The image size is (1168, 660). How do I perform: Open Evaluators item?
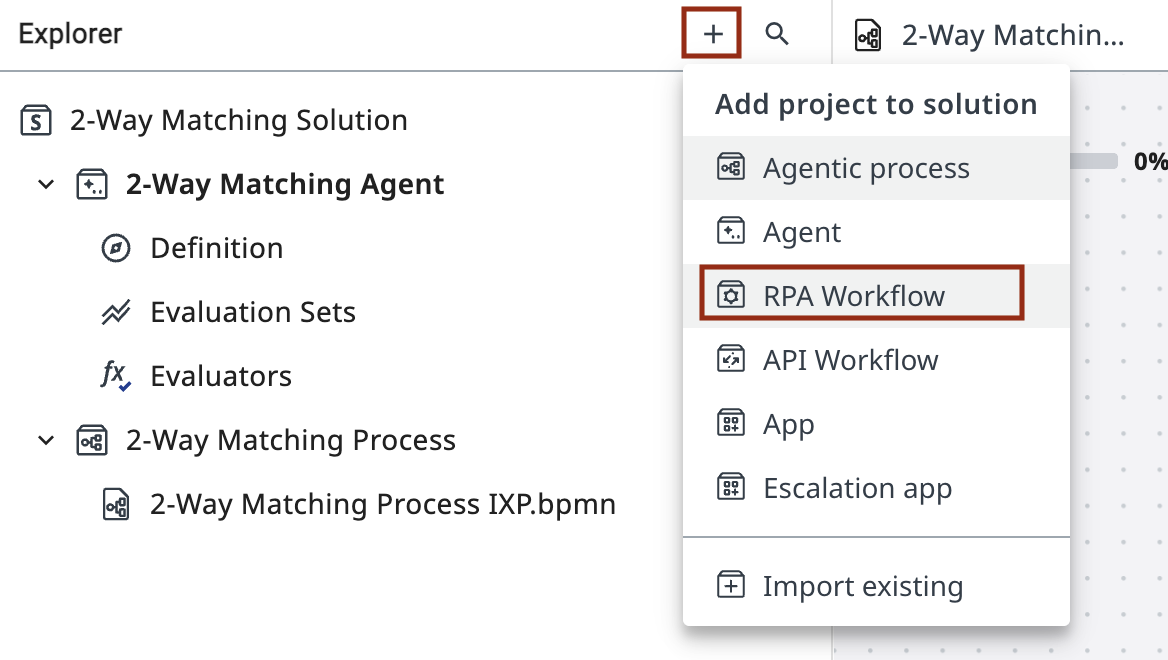point(221,376)
